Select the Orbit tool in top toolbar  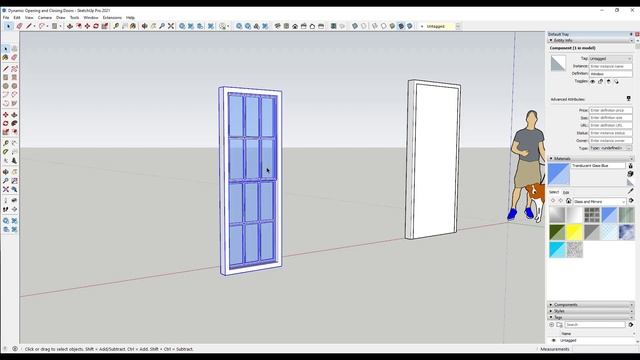point(144,26)
